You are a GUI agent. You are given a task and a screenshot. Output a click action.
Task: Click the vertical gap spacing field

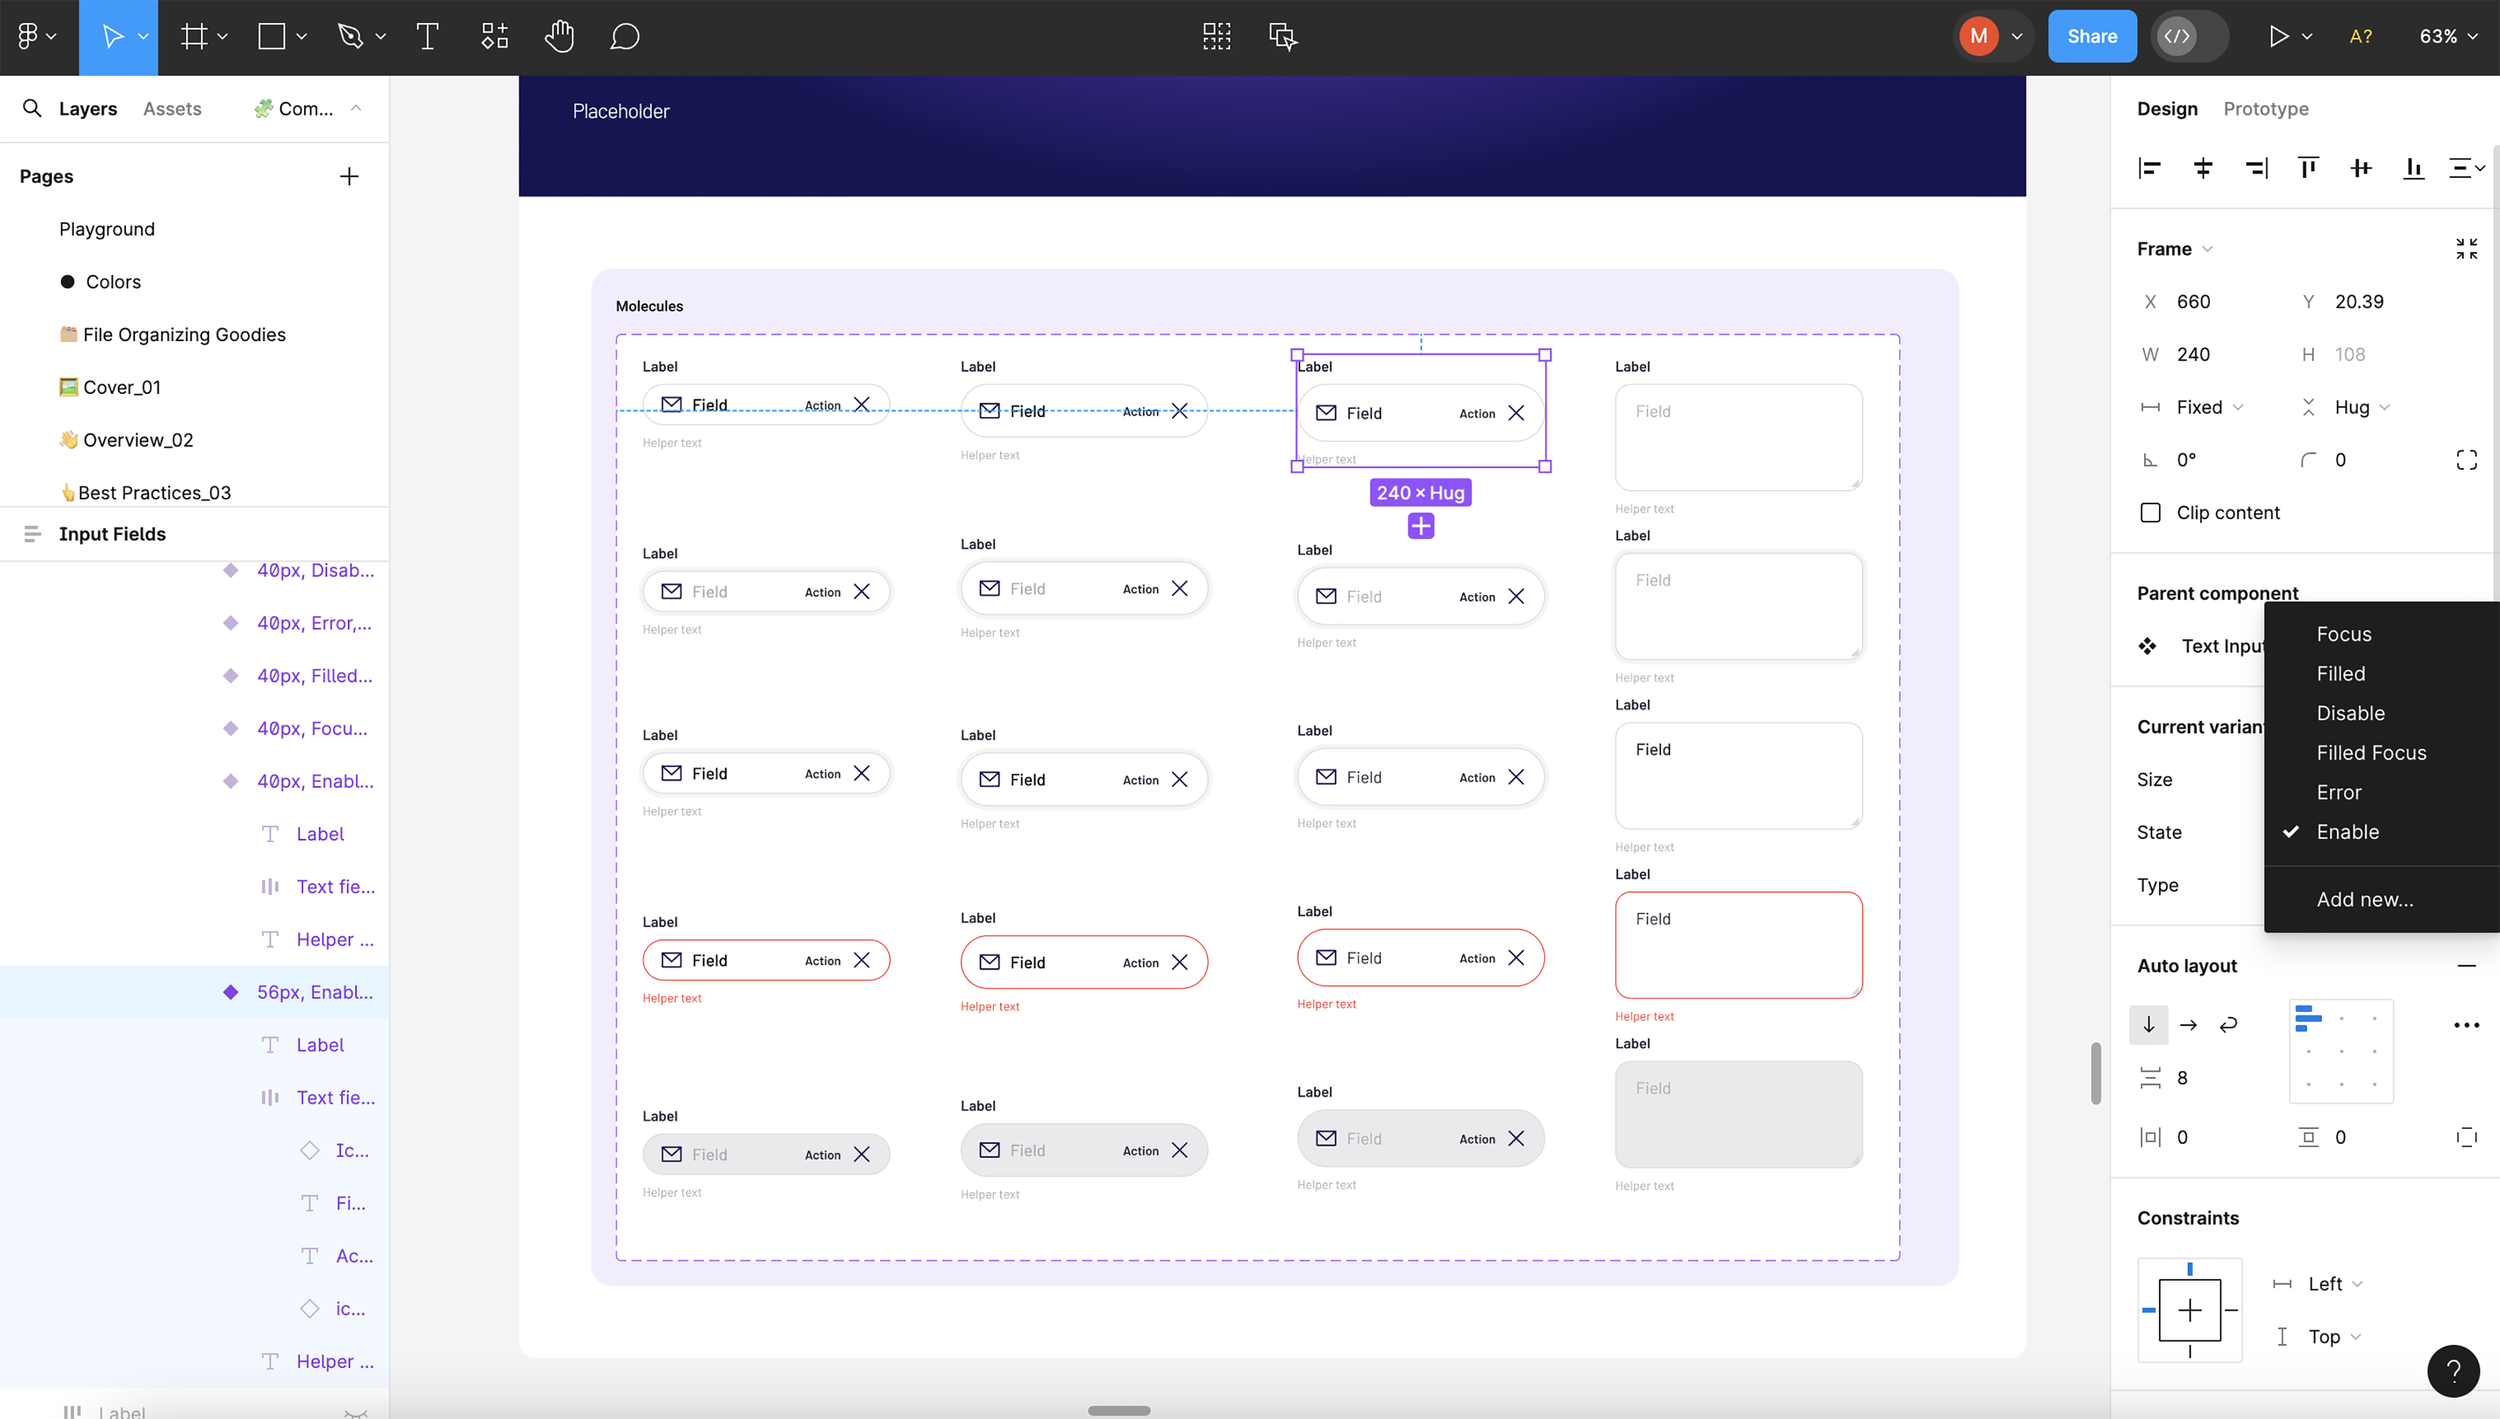(2182, 1078)
